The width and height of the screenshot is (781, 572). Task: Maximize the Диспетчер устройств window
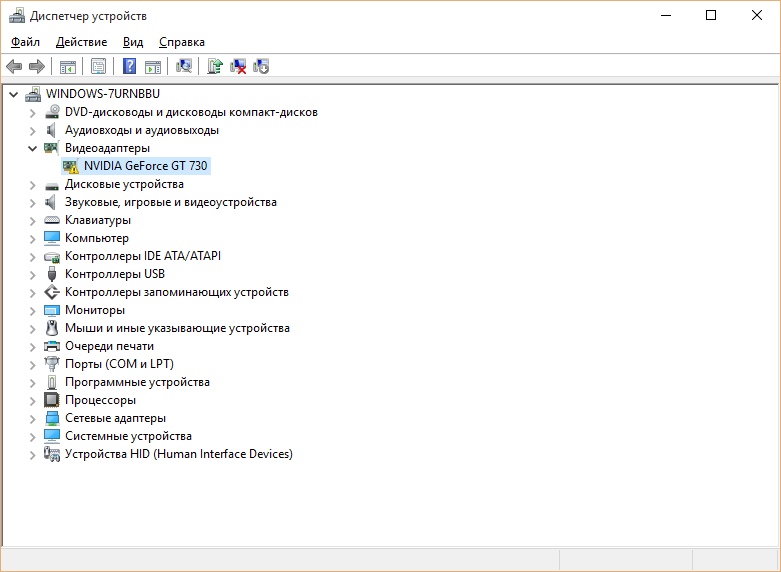point(711,15)
